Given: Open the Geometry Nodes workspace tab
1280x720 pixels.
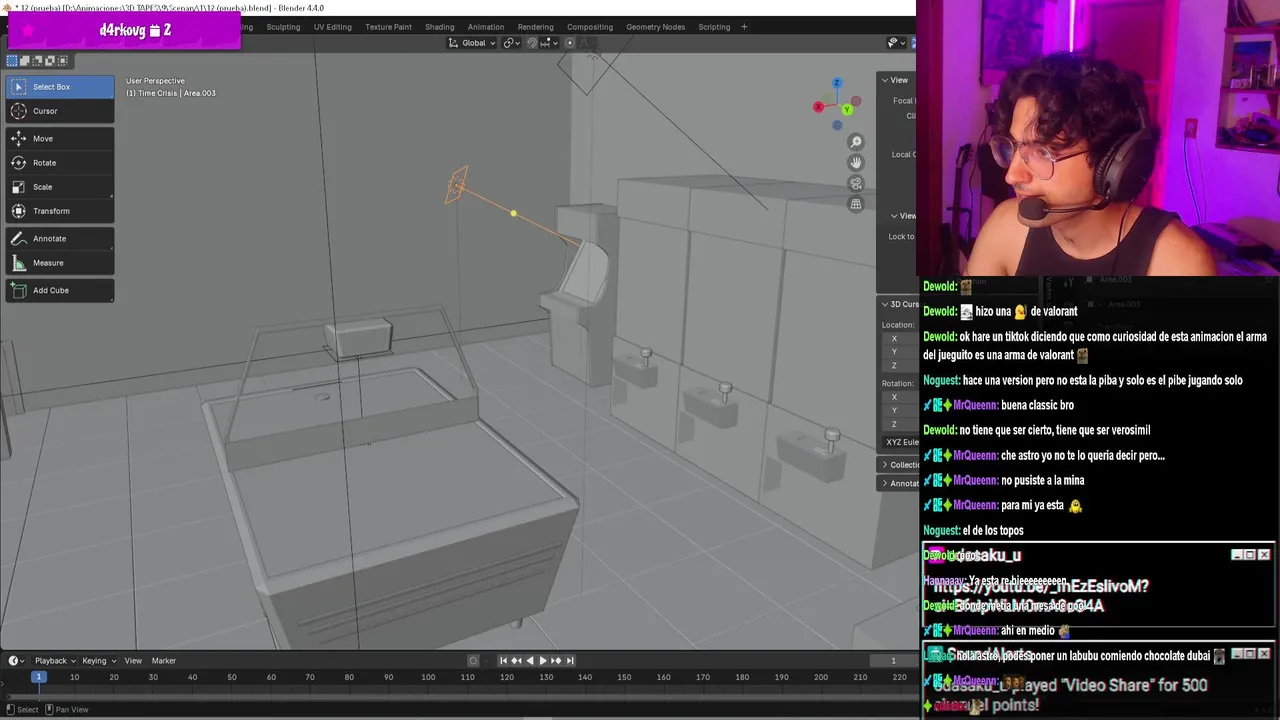Looking at the screenshot, I should (656, 27).
